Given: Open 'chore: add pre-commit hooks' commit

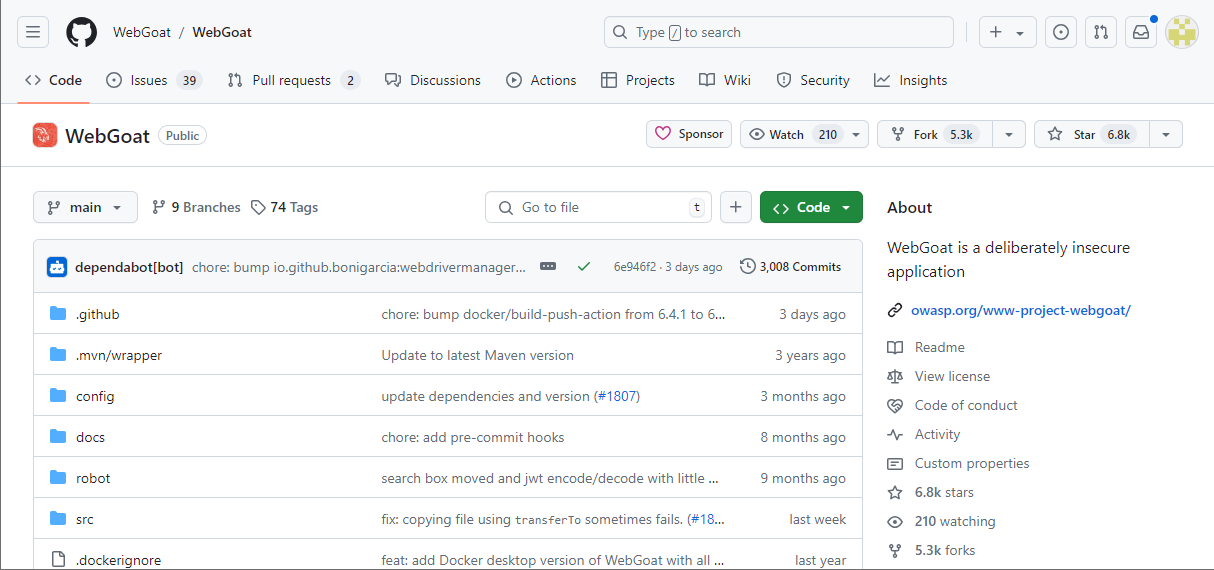Looking at the screenshot, I should click(x=473, y=437).
